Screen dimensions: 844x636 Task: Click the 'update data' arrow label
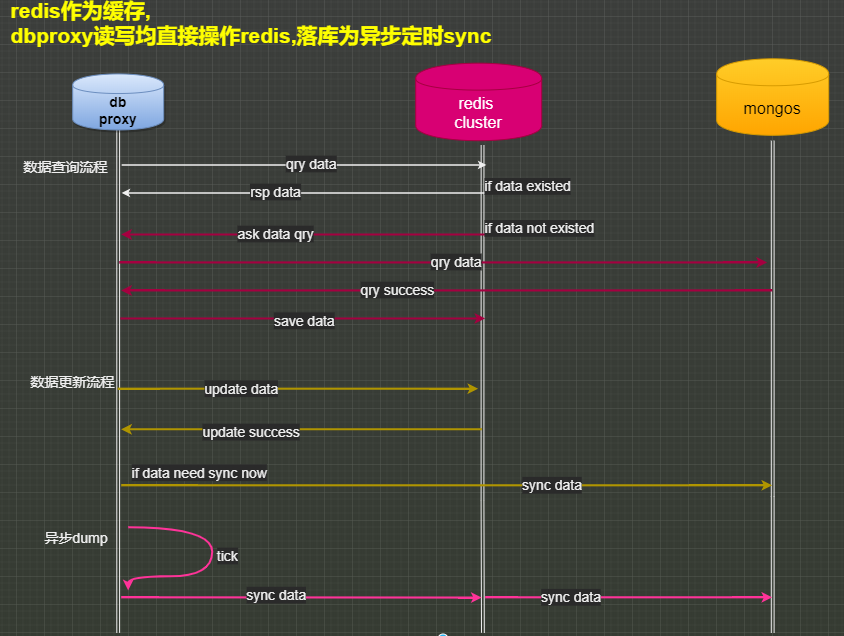coord(241,389)
